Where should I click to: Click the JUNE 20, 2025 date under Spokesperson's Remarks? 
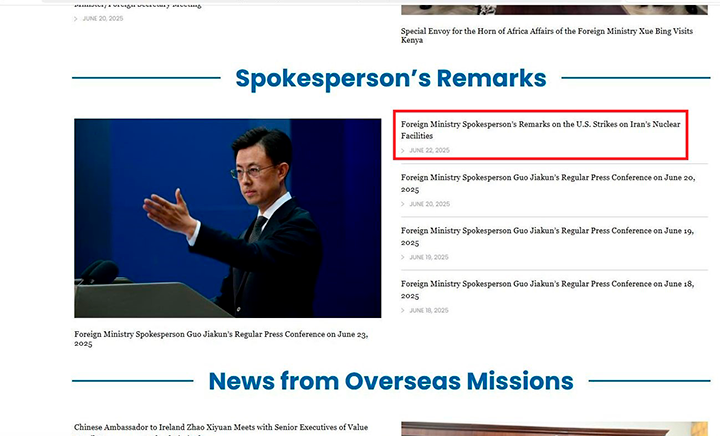click(429, 204)
